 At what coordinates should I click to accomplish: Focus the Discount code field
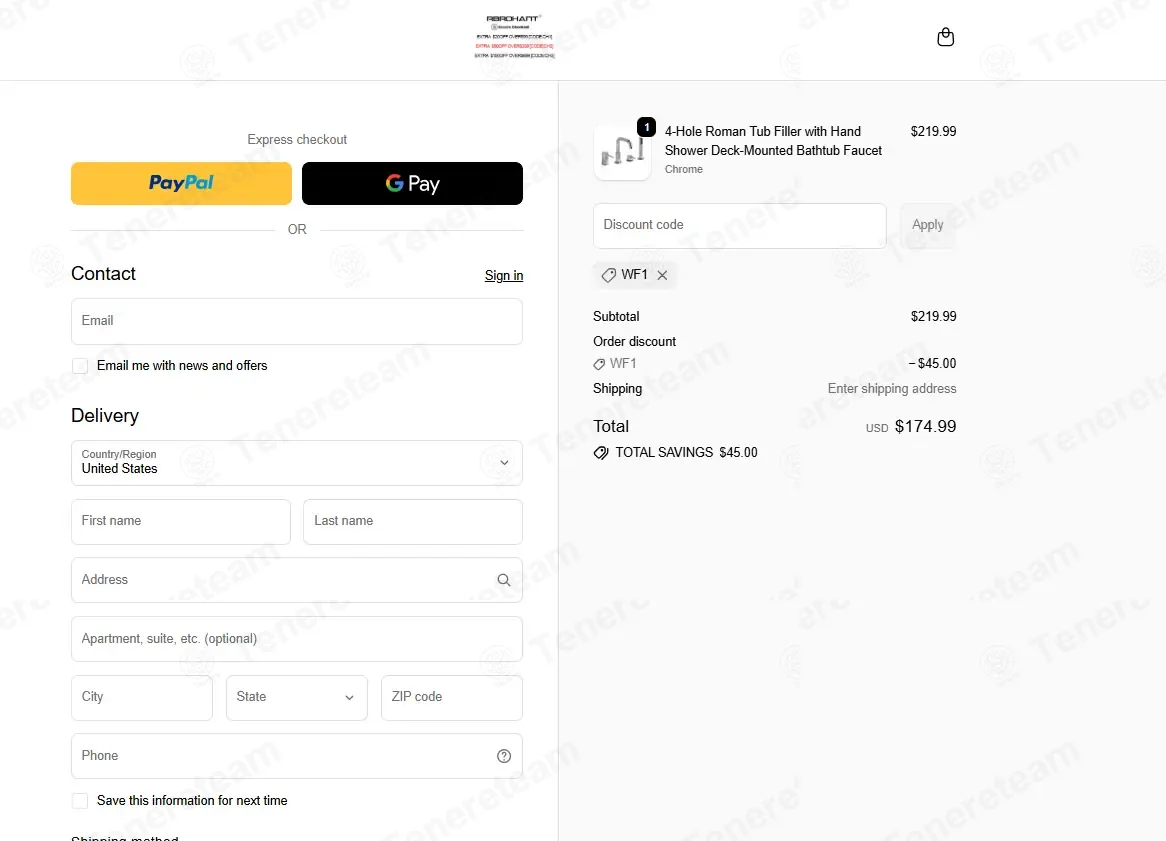click(739, 225)
